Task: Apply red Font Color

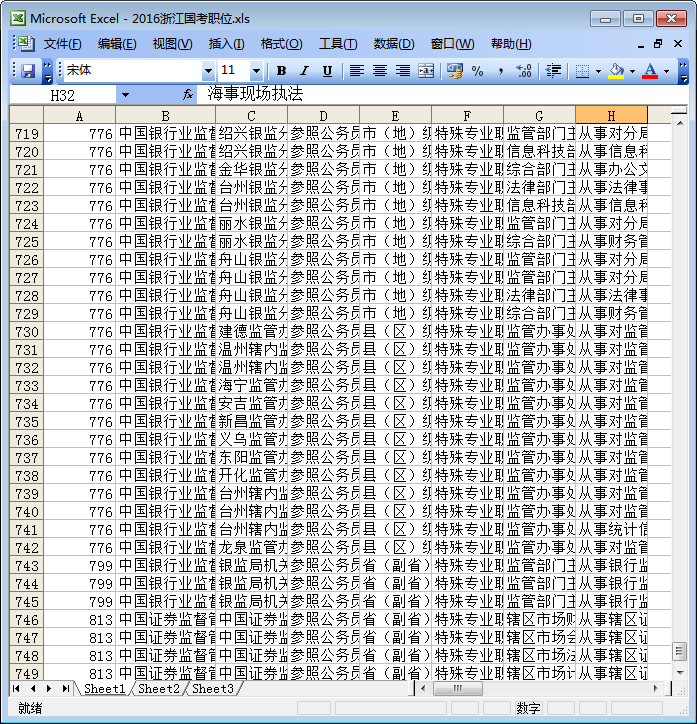Action: 650,71
